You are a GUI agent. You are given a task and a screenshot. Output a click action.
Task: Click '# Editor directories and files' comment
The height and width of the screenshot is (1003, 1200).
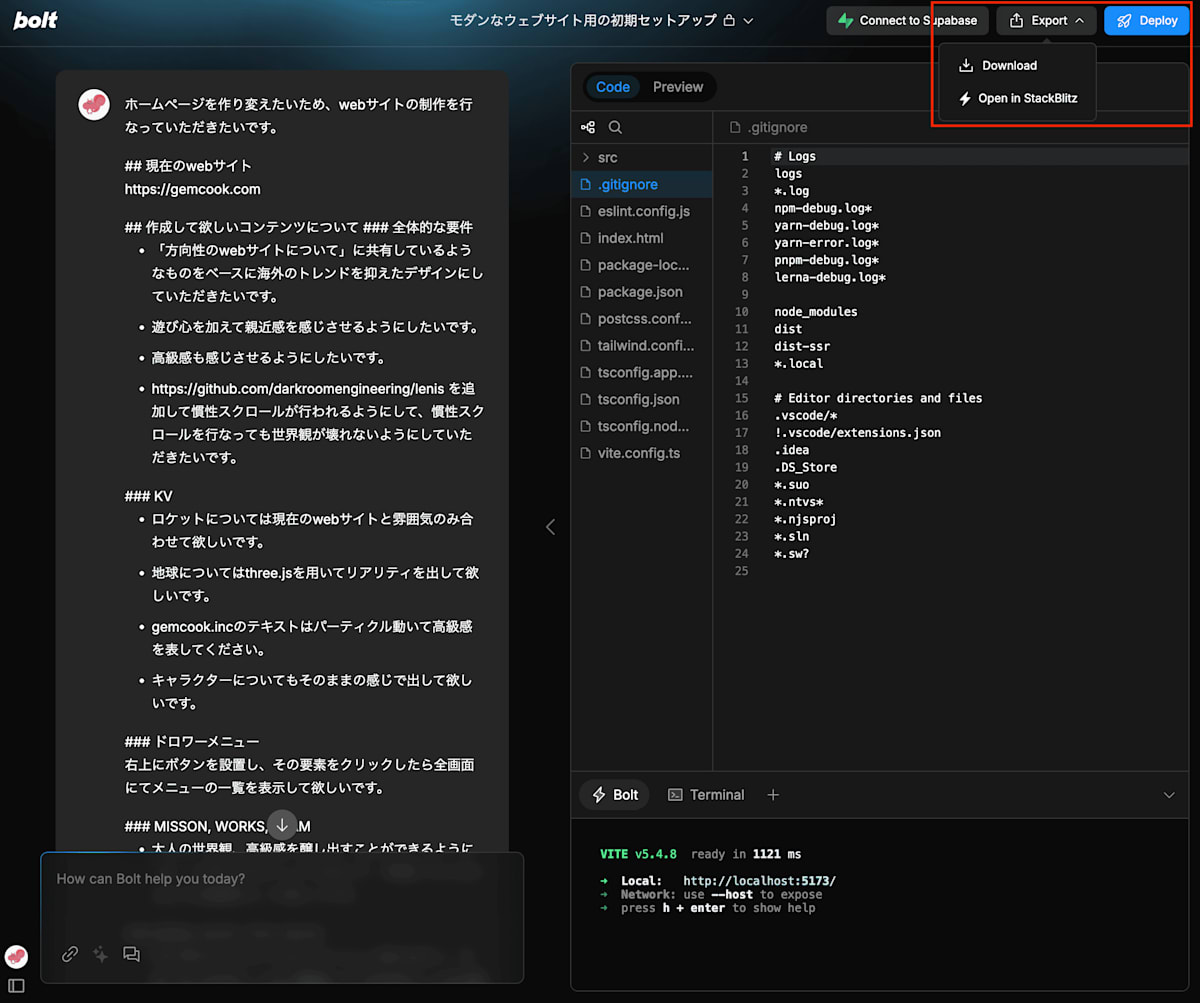pyautogui.click(x=878, y=398)
